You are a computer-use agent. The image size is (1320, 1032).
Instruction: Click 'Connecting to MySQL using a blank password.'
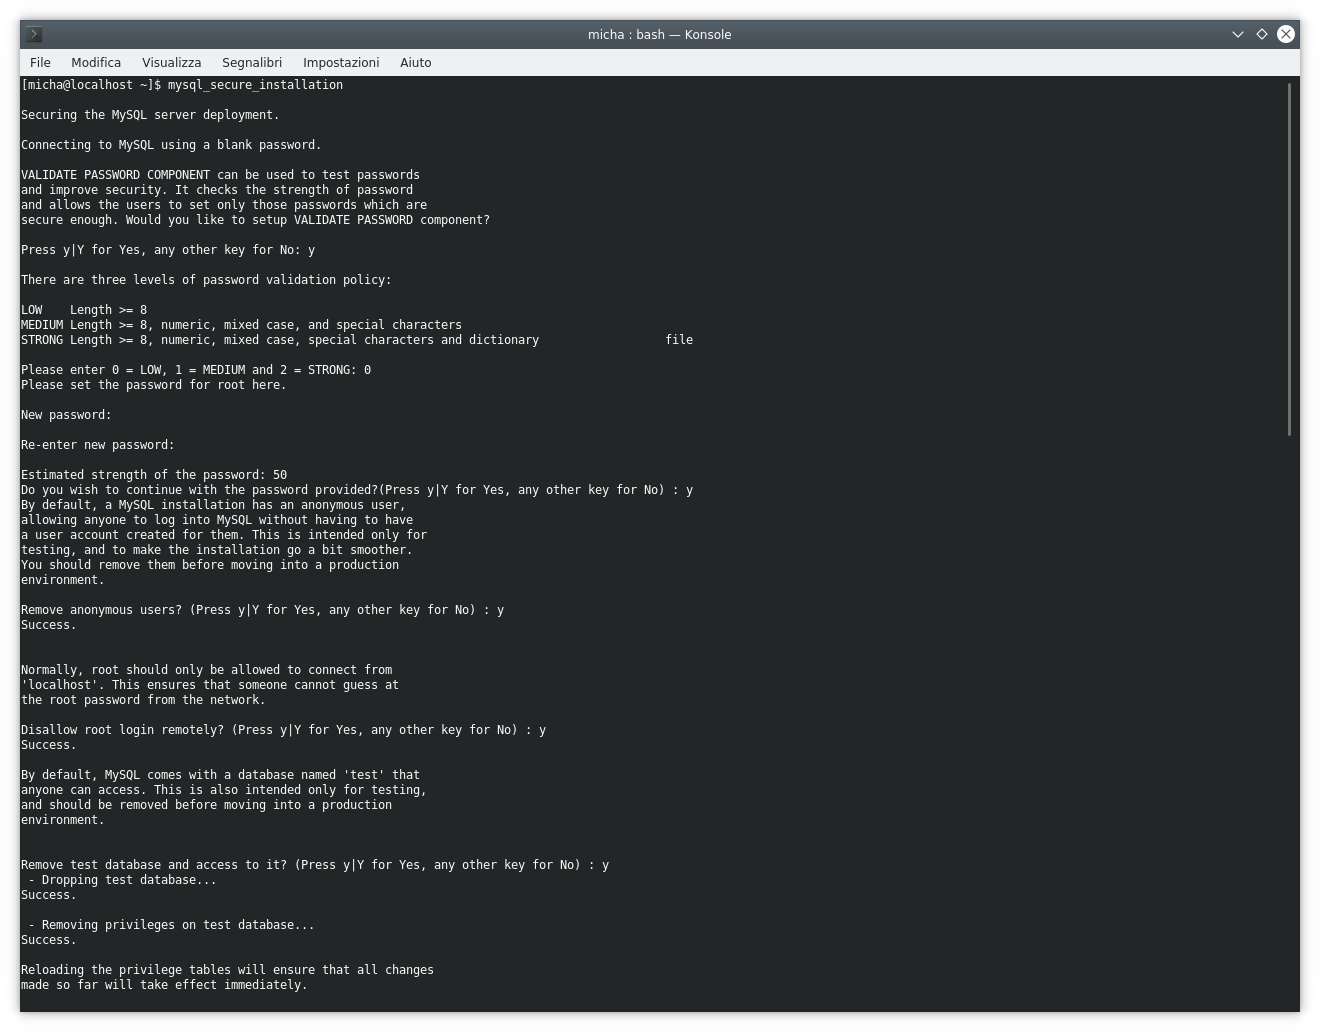pyautogui.click(x=171, y=145)
